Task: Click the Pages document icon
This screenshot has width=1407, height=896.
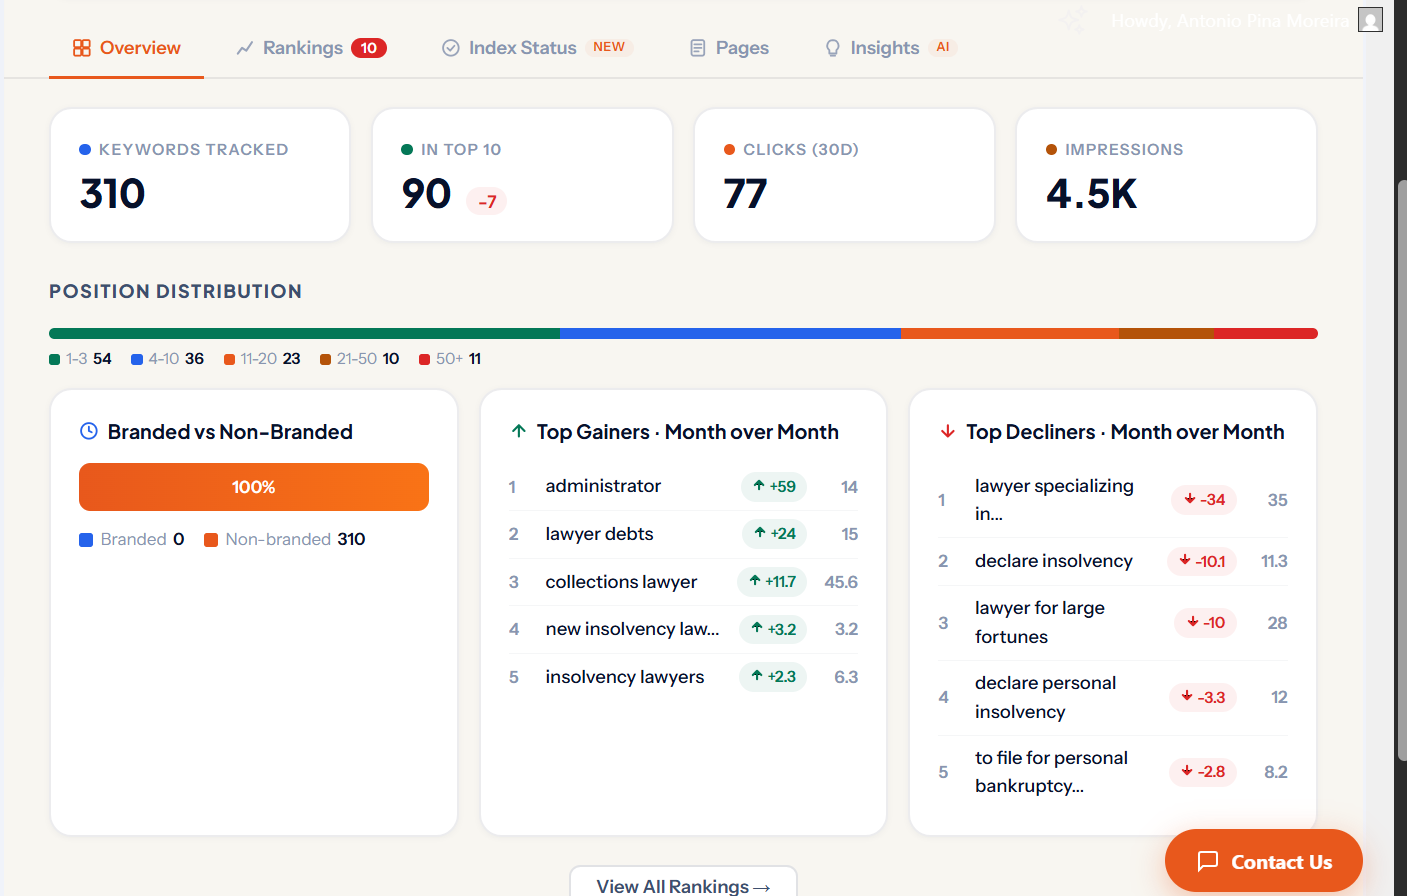Action: pyautogui.click(x=698, y=48)
